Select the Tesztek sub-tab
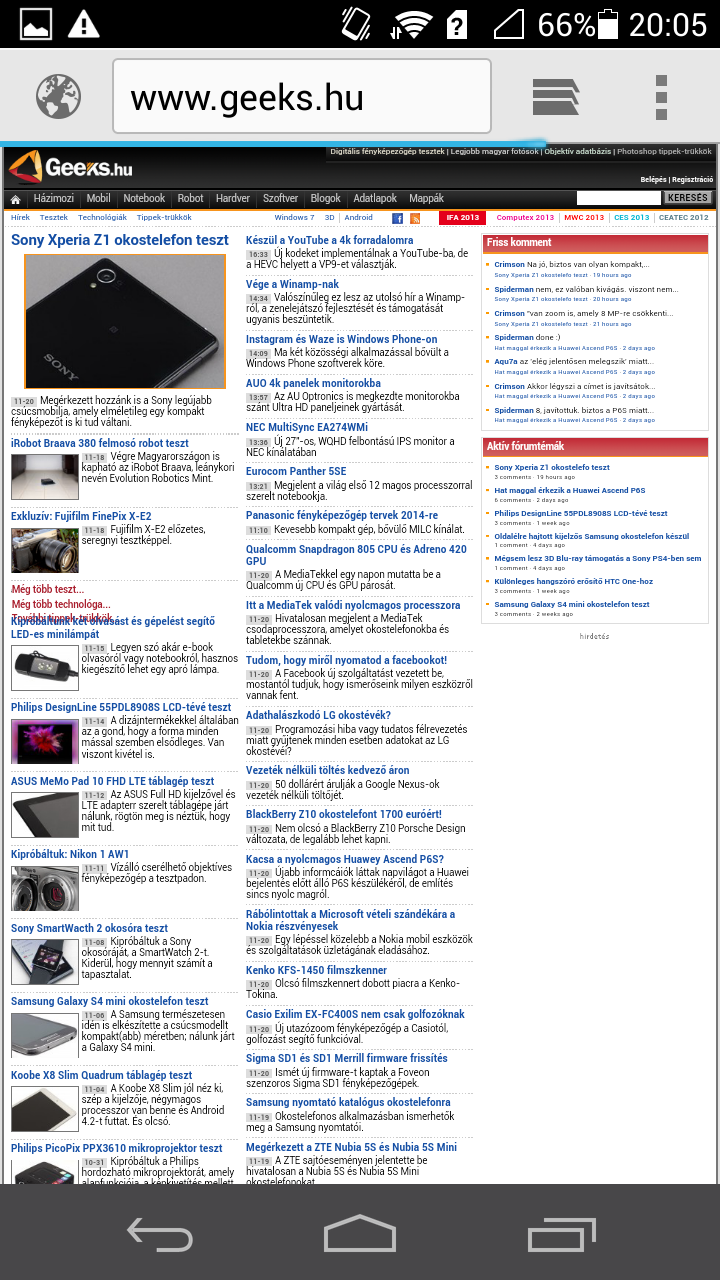The height and width of the screenshot is (1280, 720). (54, 218)
